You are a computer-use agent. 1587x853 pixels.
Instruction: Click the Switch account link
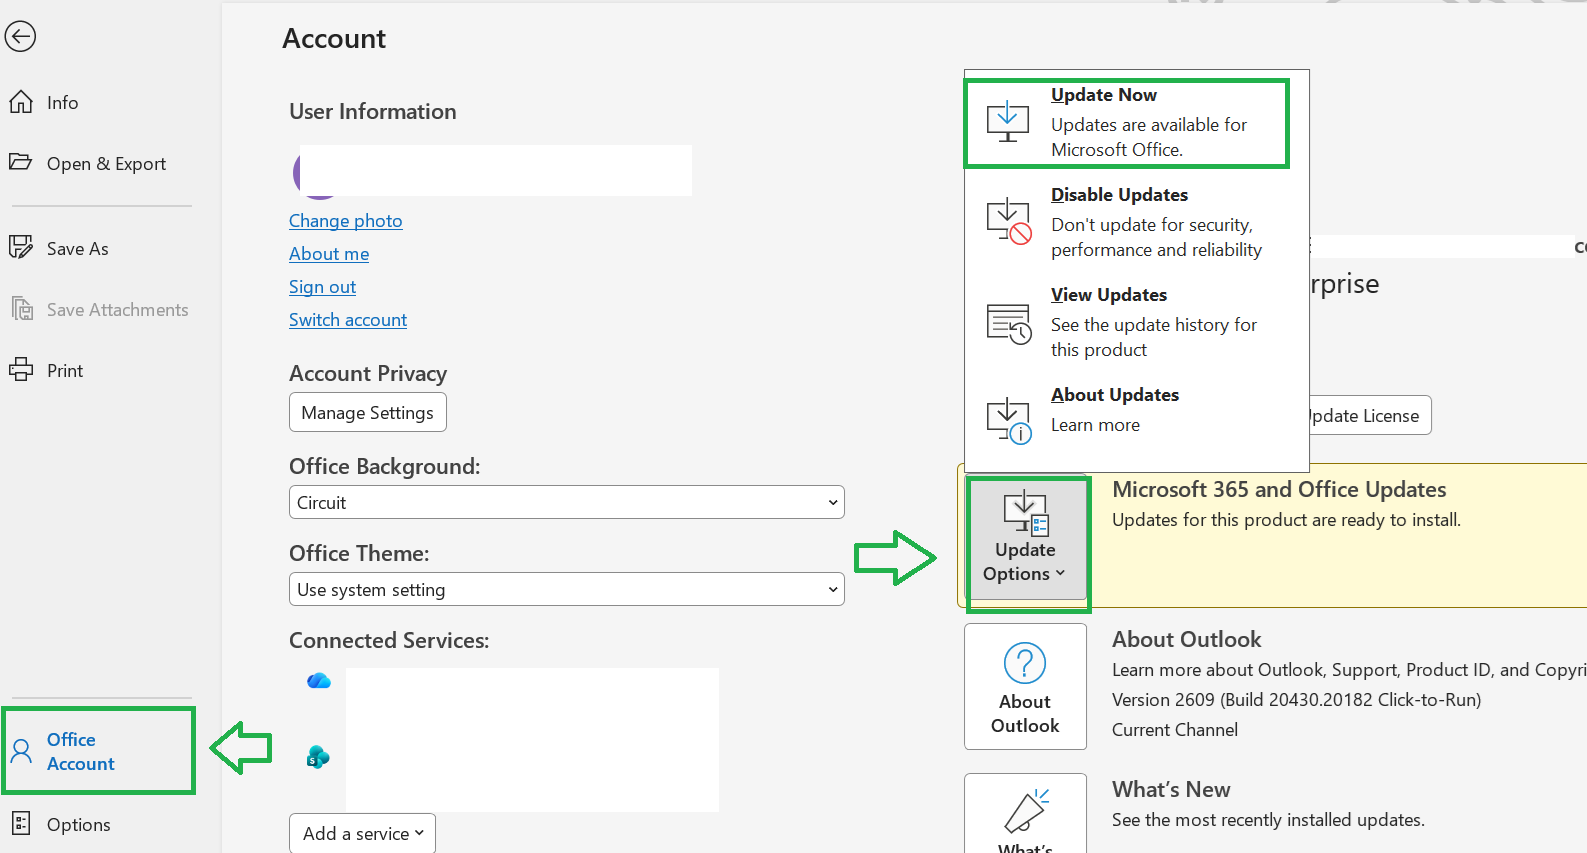point(348,320)
